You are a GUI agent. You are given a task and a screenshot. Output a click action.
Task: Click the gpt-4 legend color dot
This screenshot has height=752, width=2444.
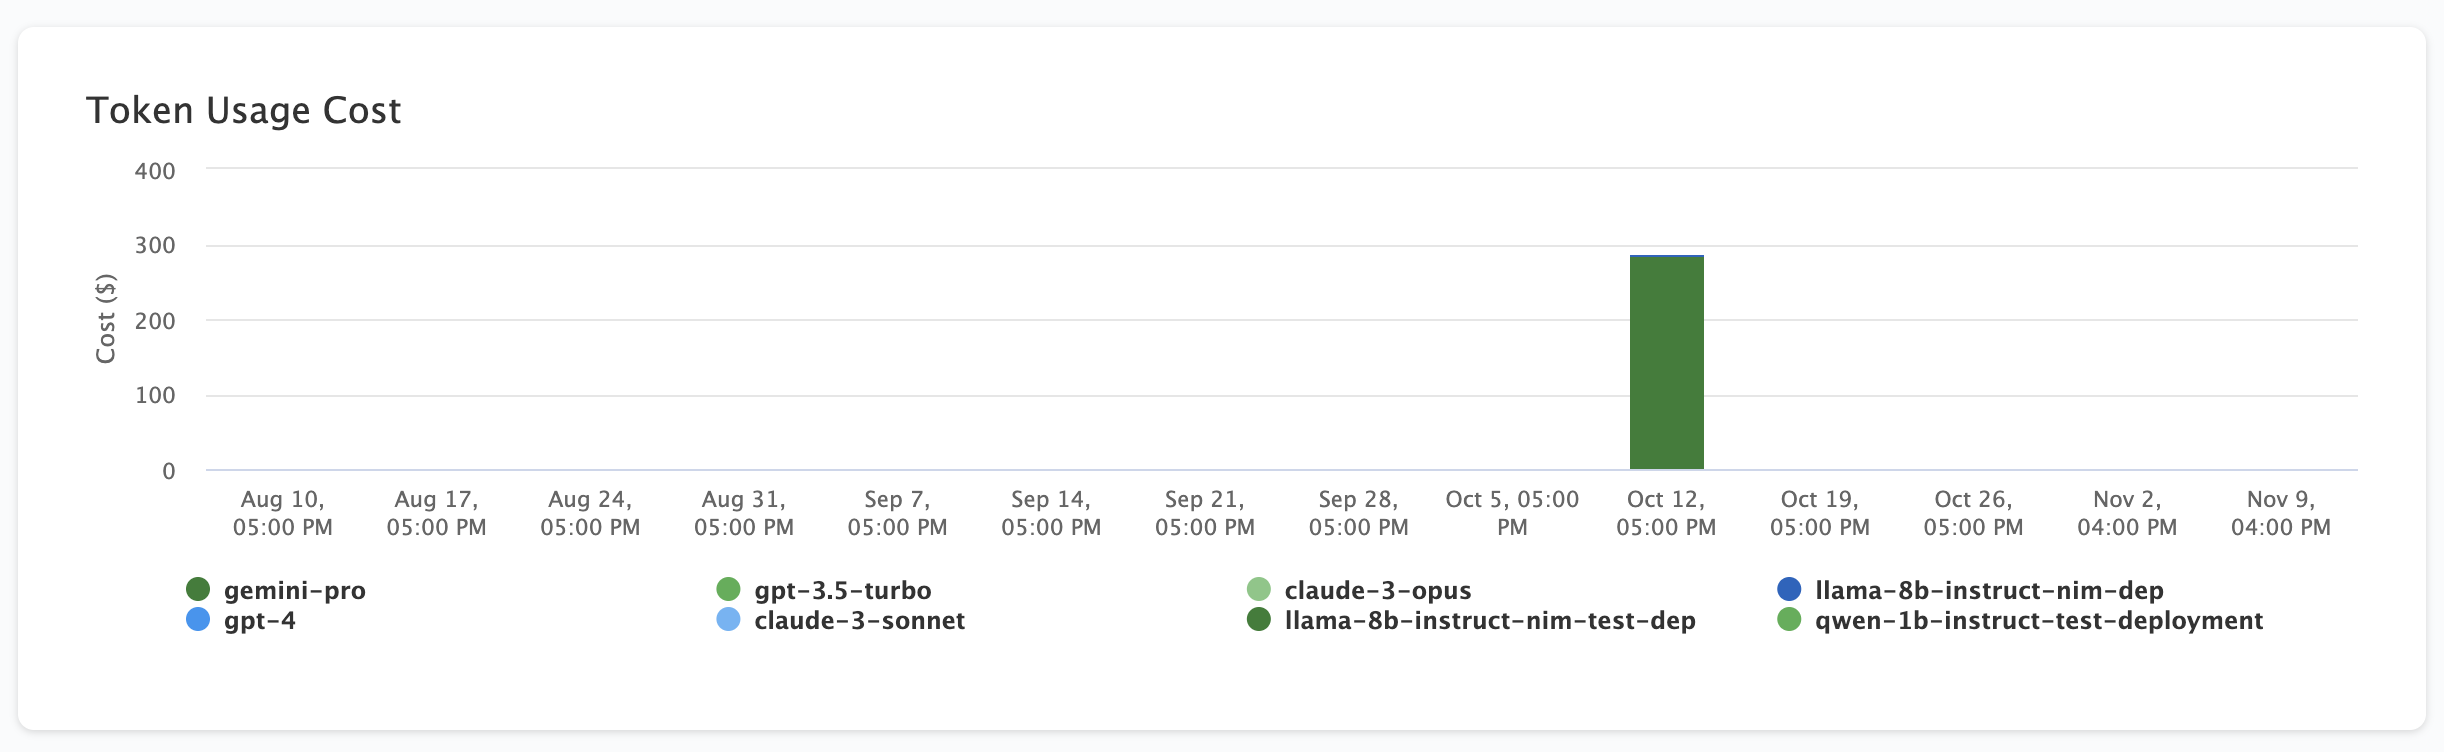198,620
